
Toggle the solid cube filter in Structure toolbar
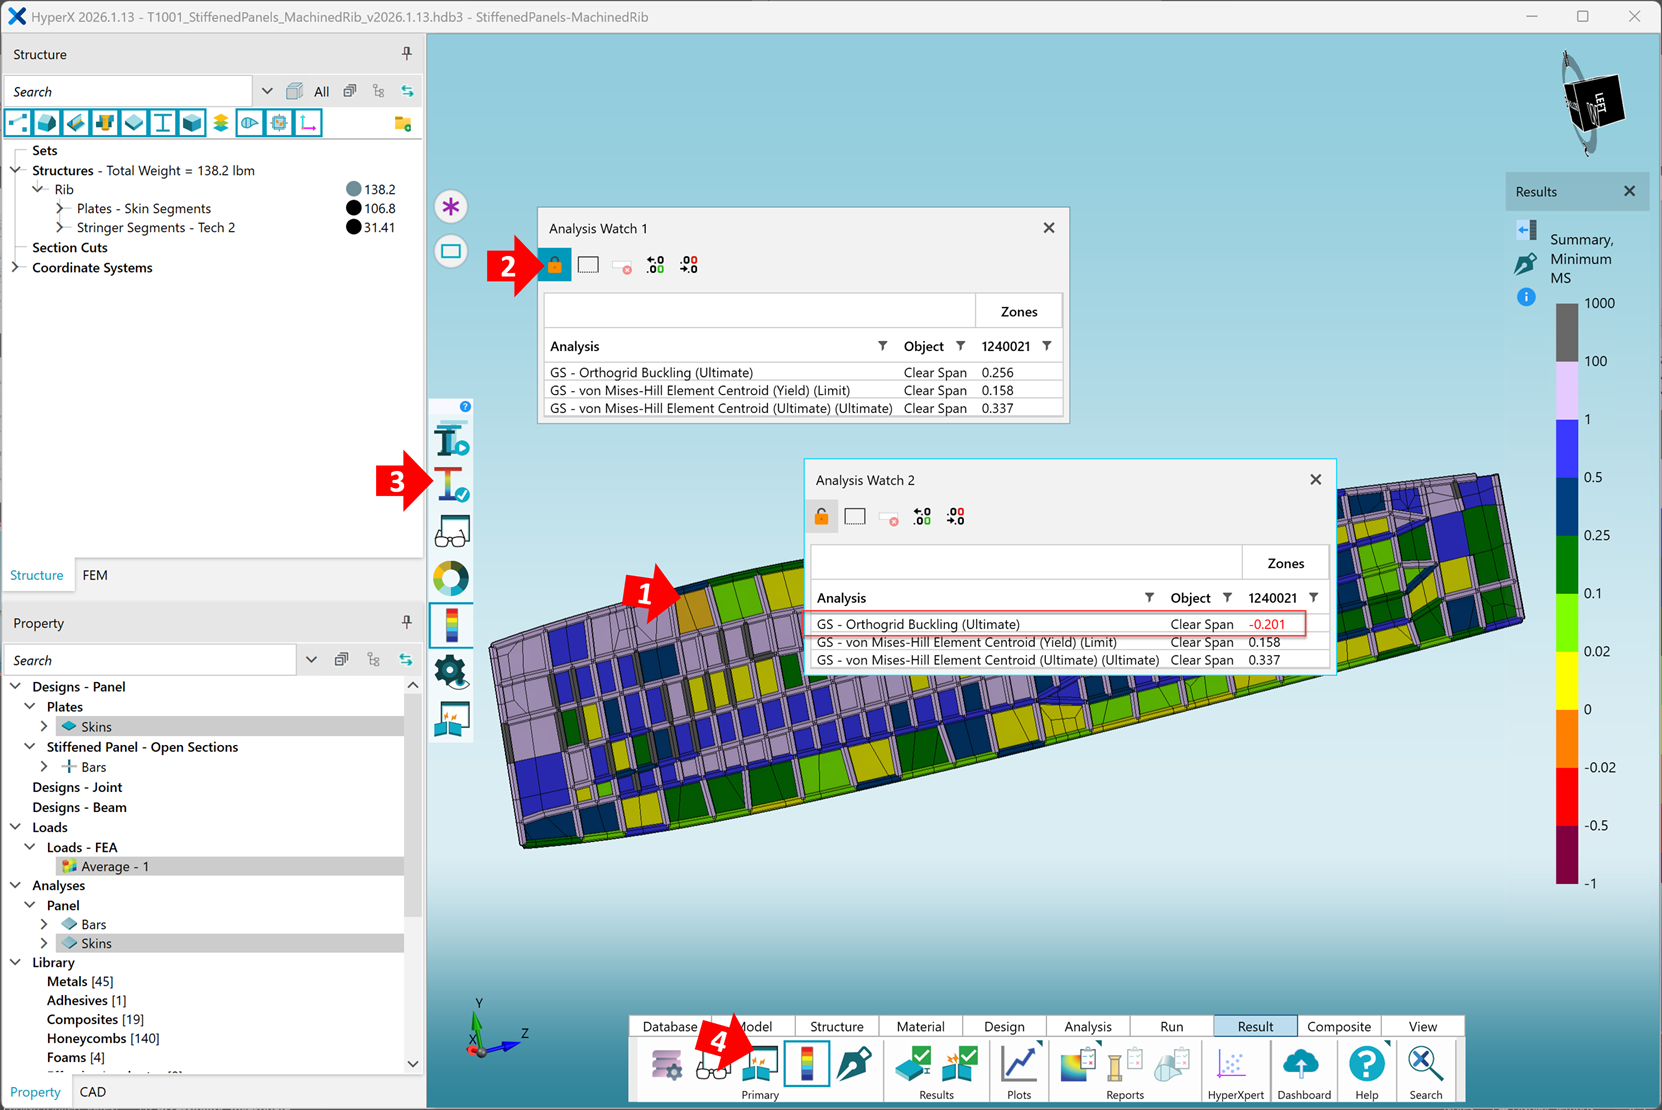point(192,123)
